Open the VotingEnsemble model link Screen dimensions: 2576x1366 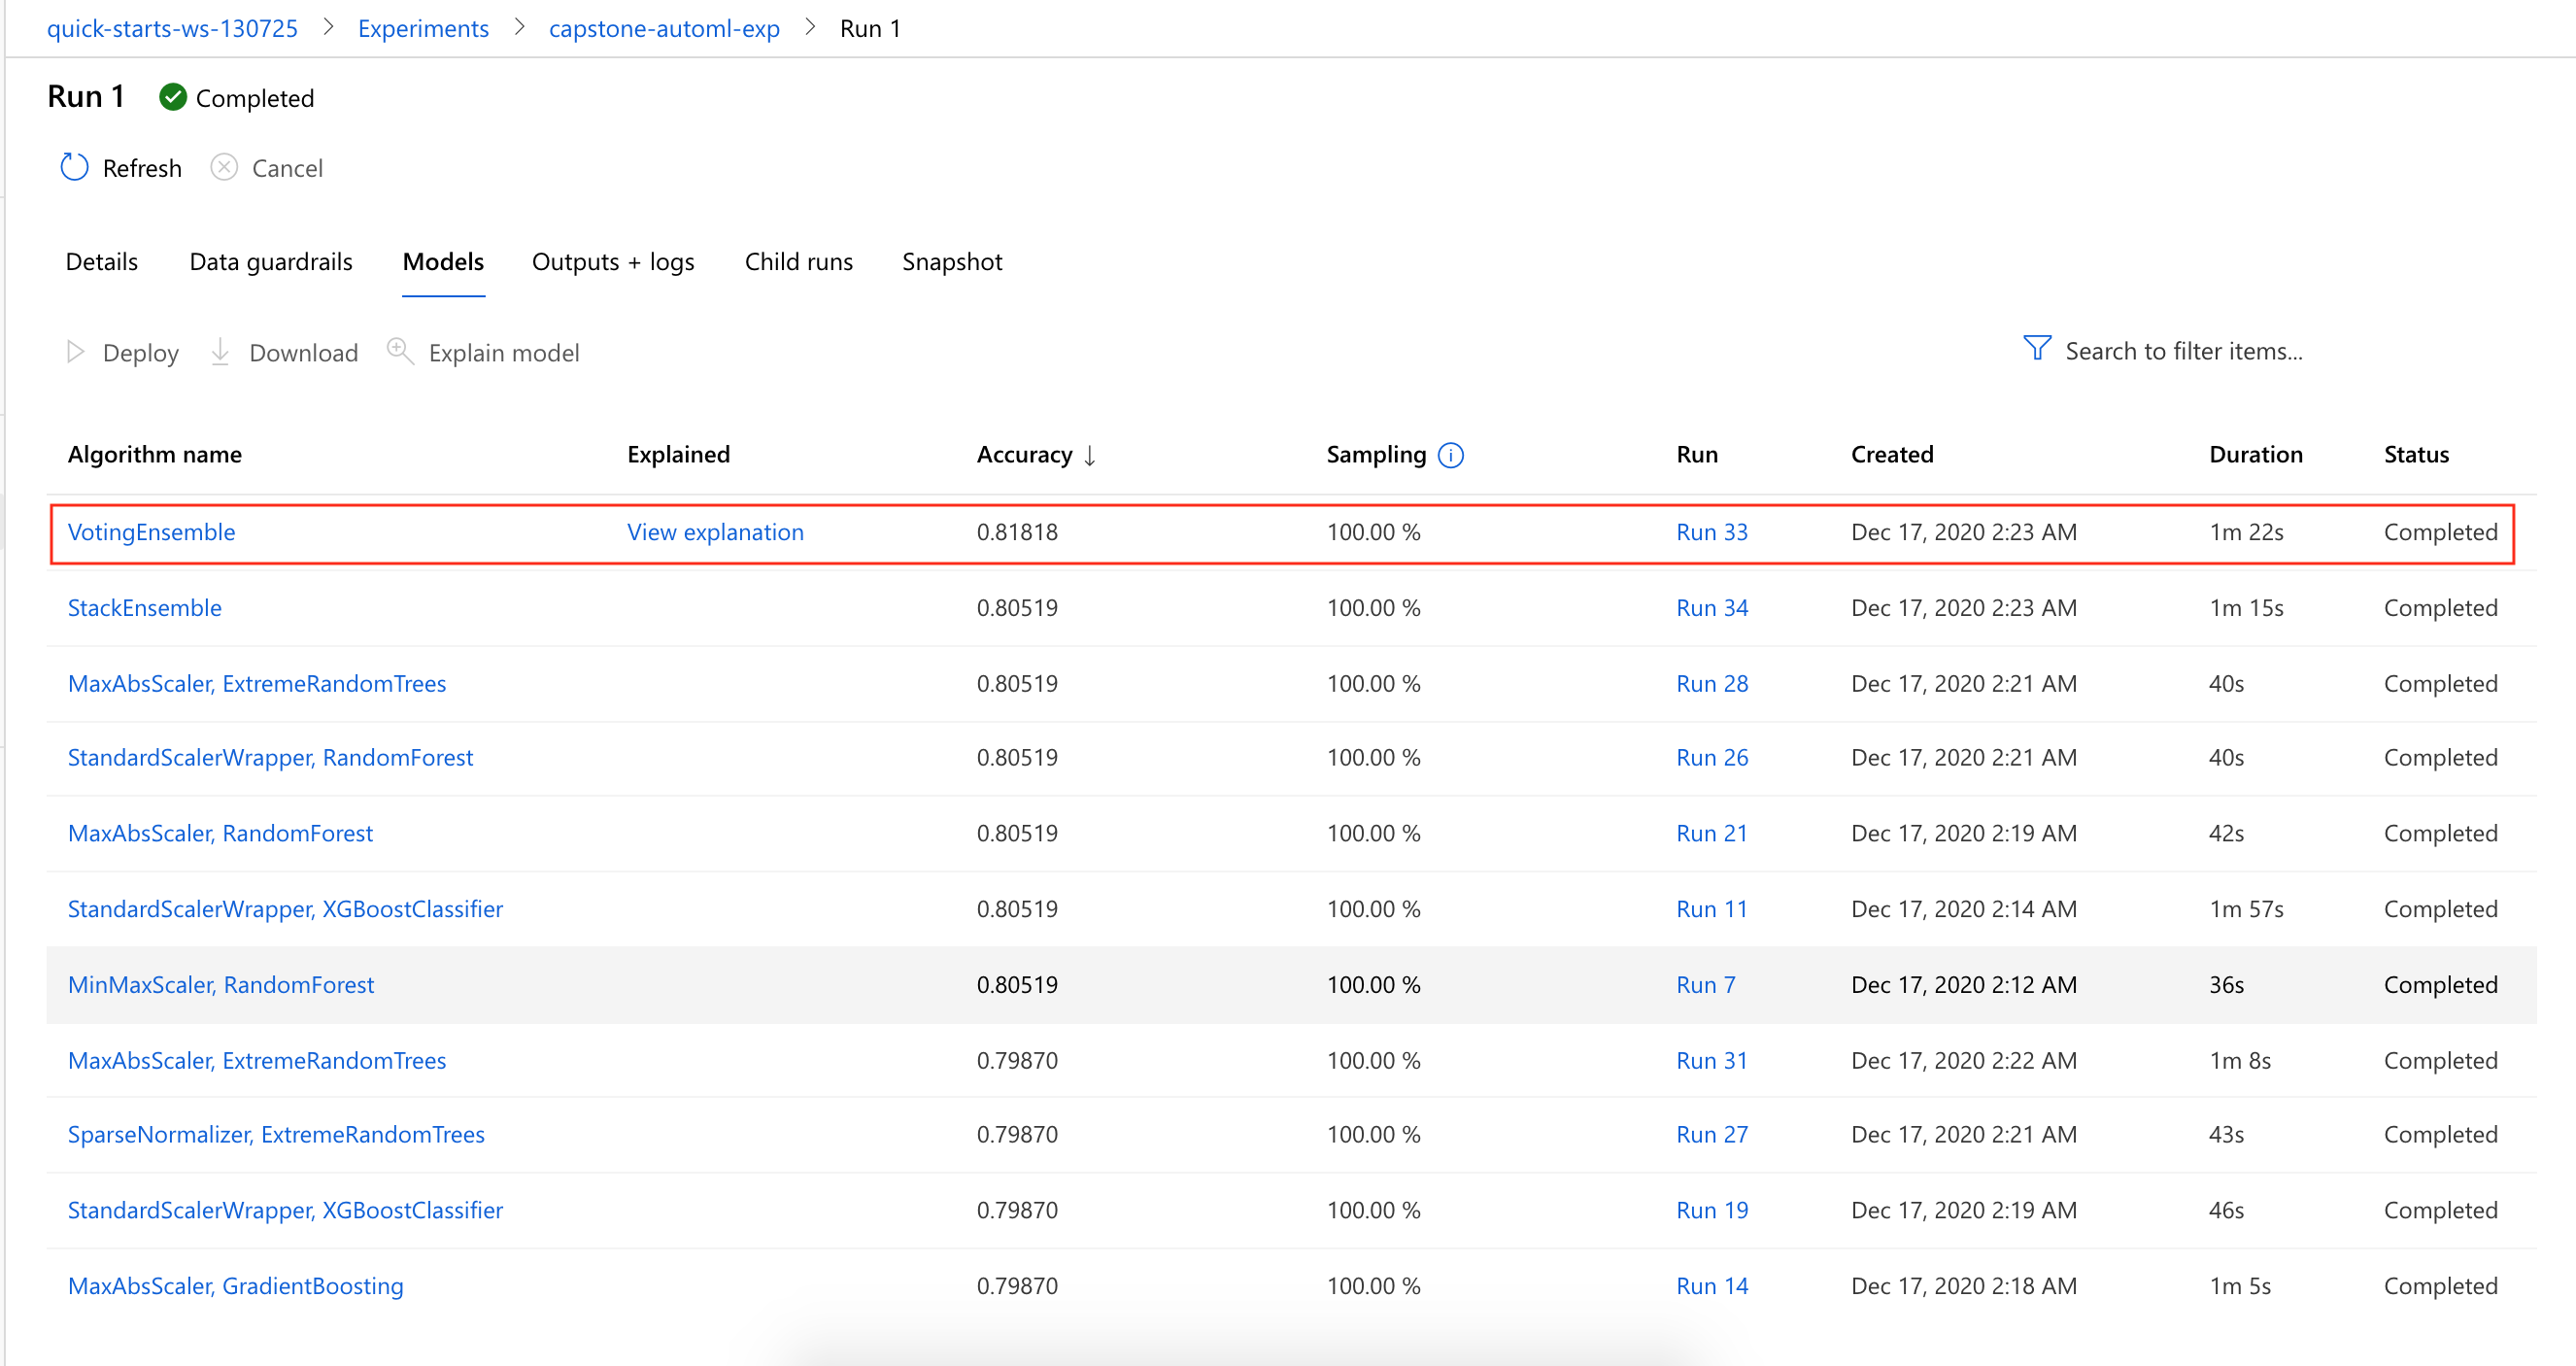click(151, 532)
